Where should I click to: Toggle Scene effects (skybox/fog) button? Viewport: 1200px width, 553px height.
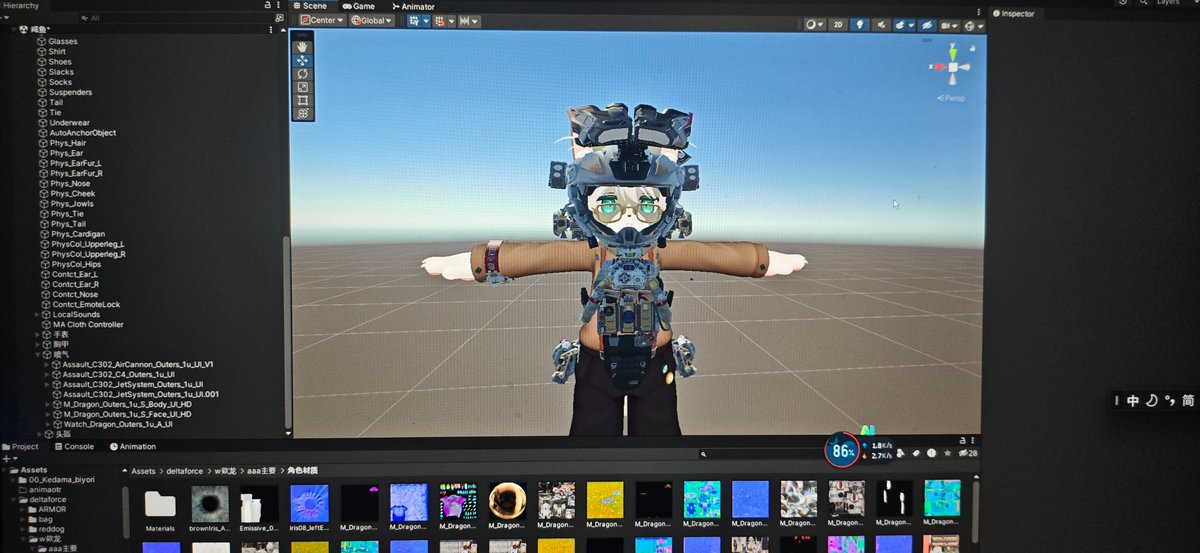[902, 25]
